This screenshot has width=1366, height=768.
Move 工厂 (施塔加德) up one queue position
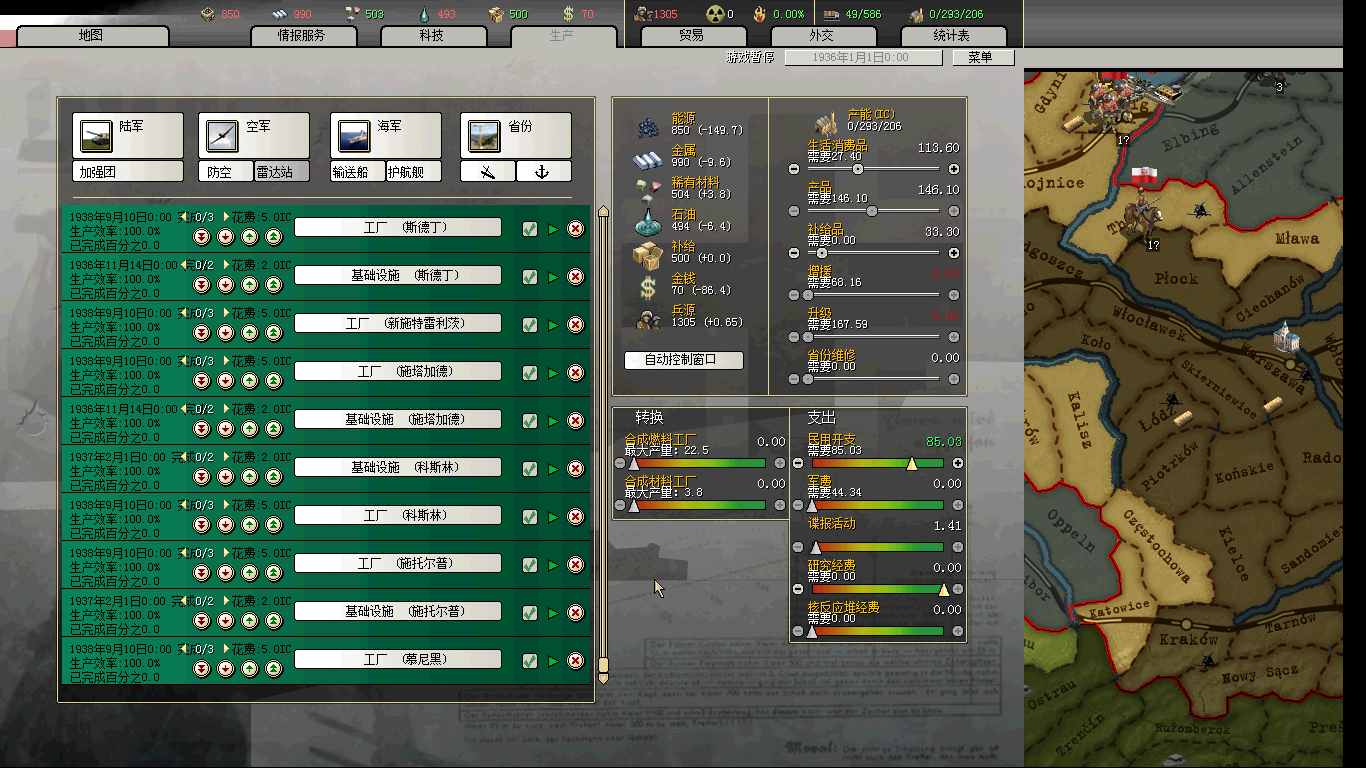pyautogui.click(x=250, y=381)
